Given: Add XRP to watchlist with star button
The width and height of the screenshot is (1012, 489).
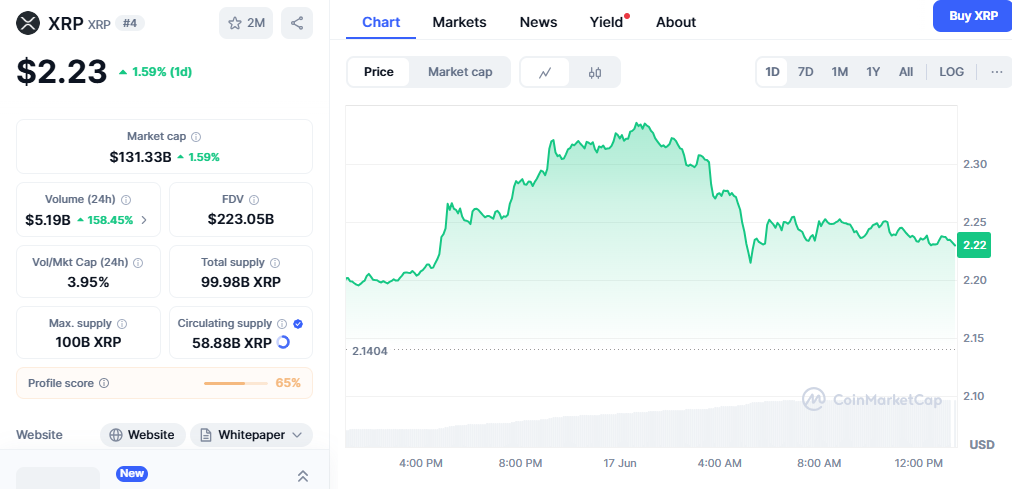Looking at the screenshot, I should (x=246, y=23).
